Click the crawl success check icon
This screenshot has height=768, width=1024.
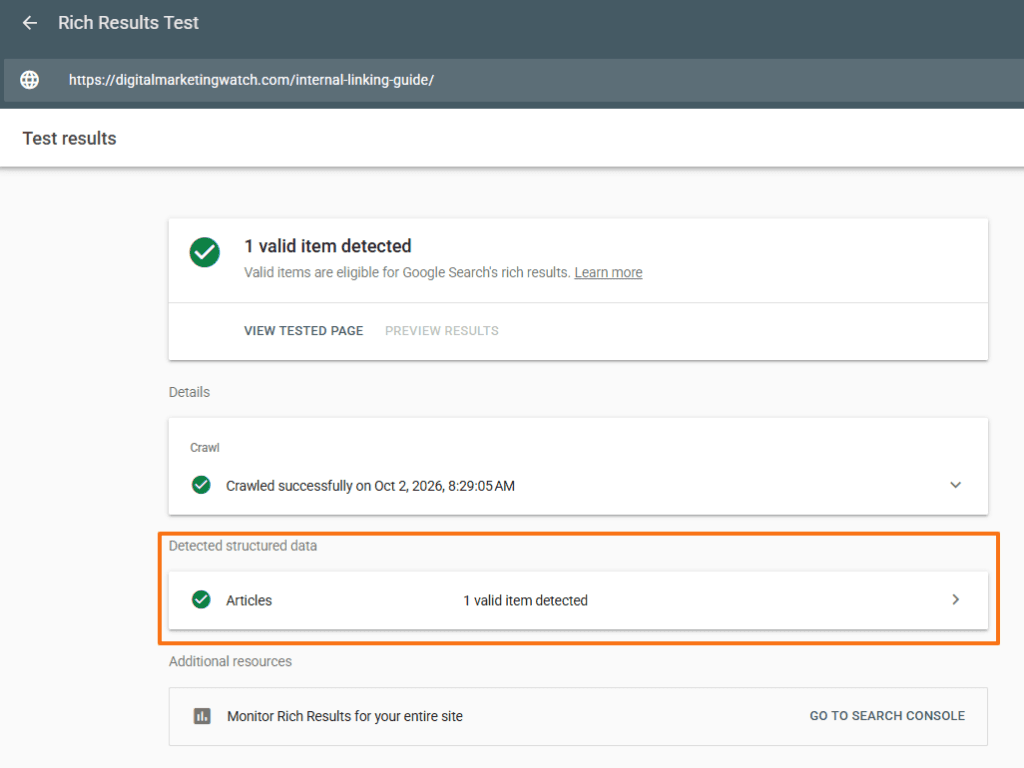(x=201, y=485)
